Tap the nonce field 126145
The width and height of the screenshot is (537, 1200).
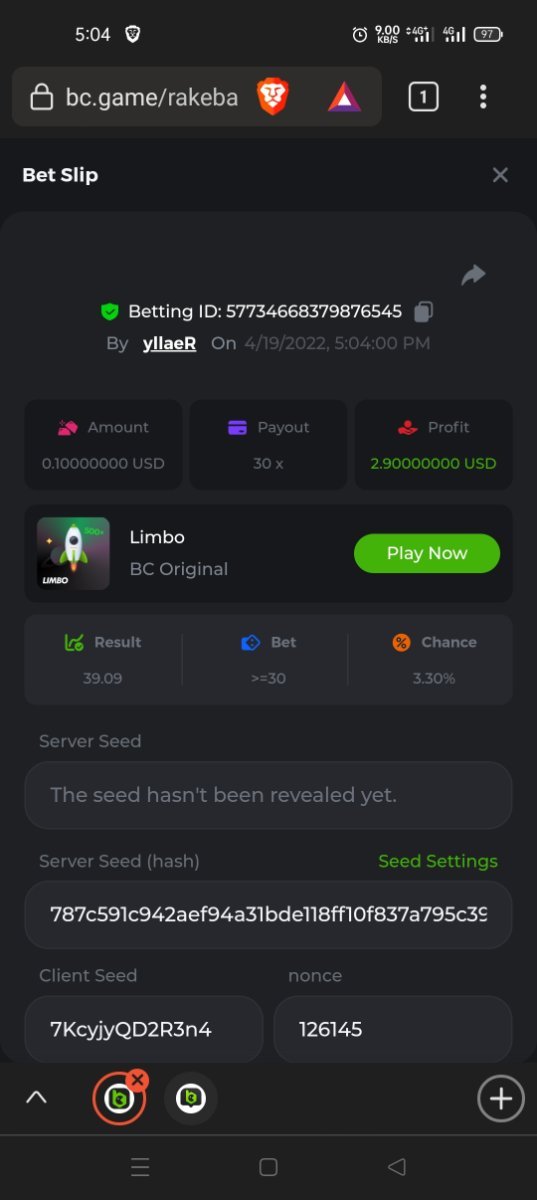point(392,1029)
